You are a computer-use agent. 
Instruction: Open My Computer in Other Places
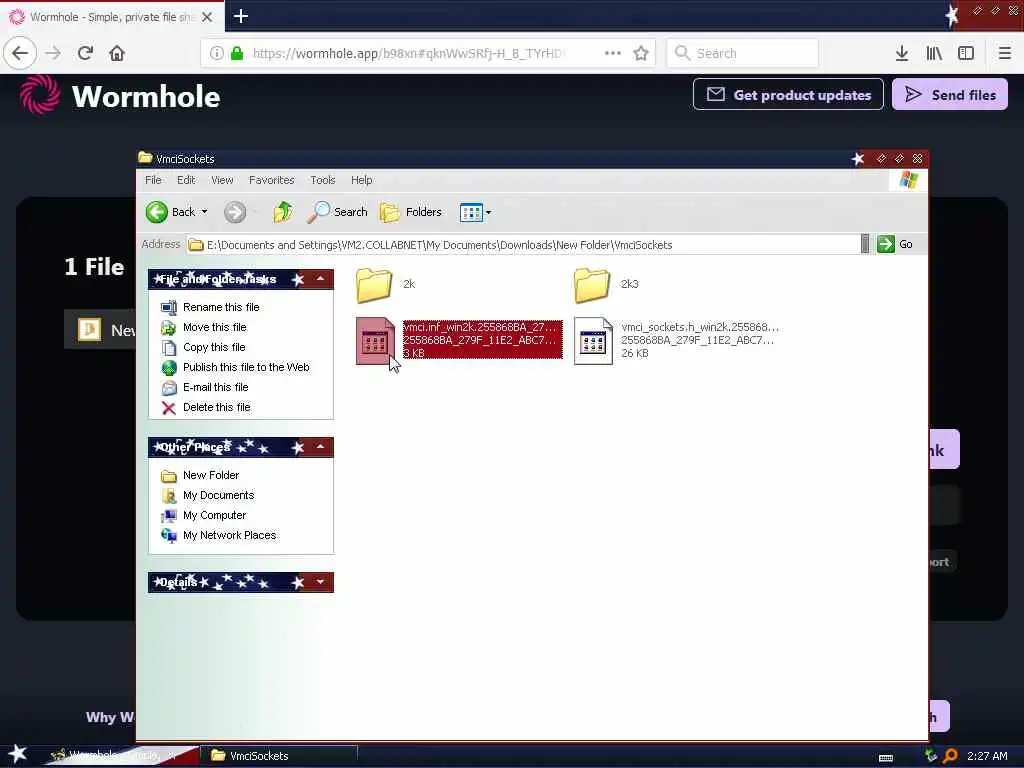click(214, 516)
